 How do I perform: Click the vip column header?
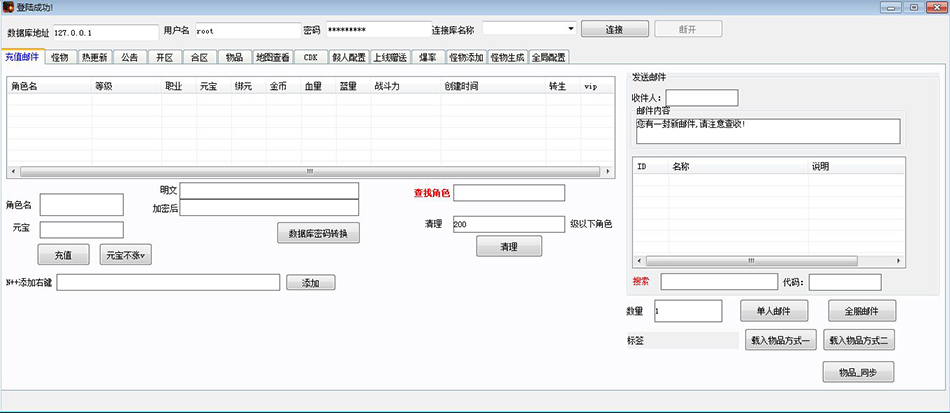coord(597,87)
